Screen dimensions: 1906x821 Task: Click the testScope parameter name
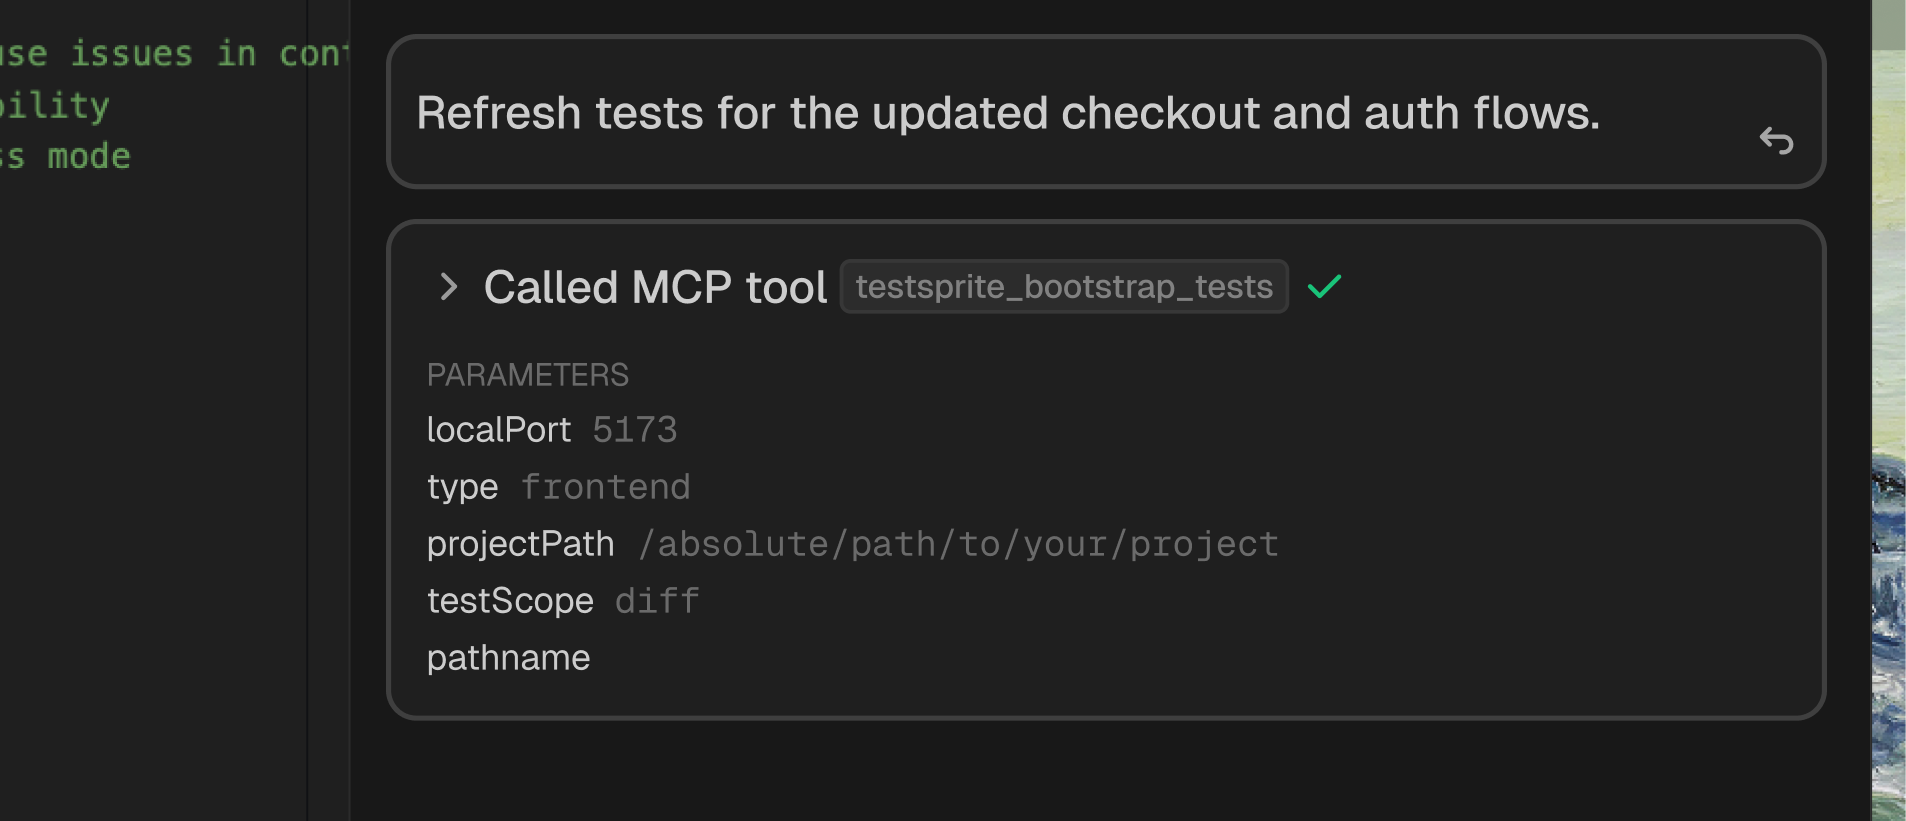(510, 601)
